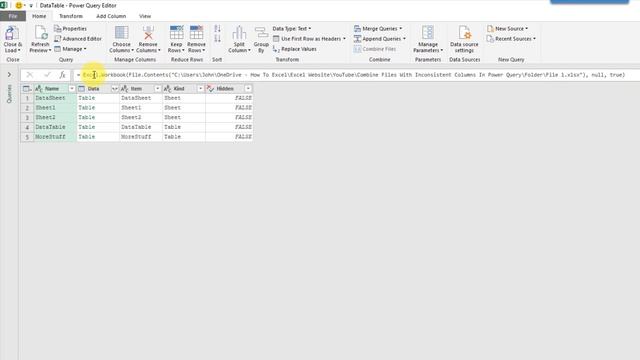Image resolution: width=640 pixels, height=360 pixels.
Task: Click the Table link in the Sheet2 row
Action: [x=87, y=118]
